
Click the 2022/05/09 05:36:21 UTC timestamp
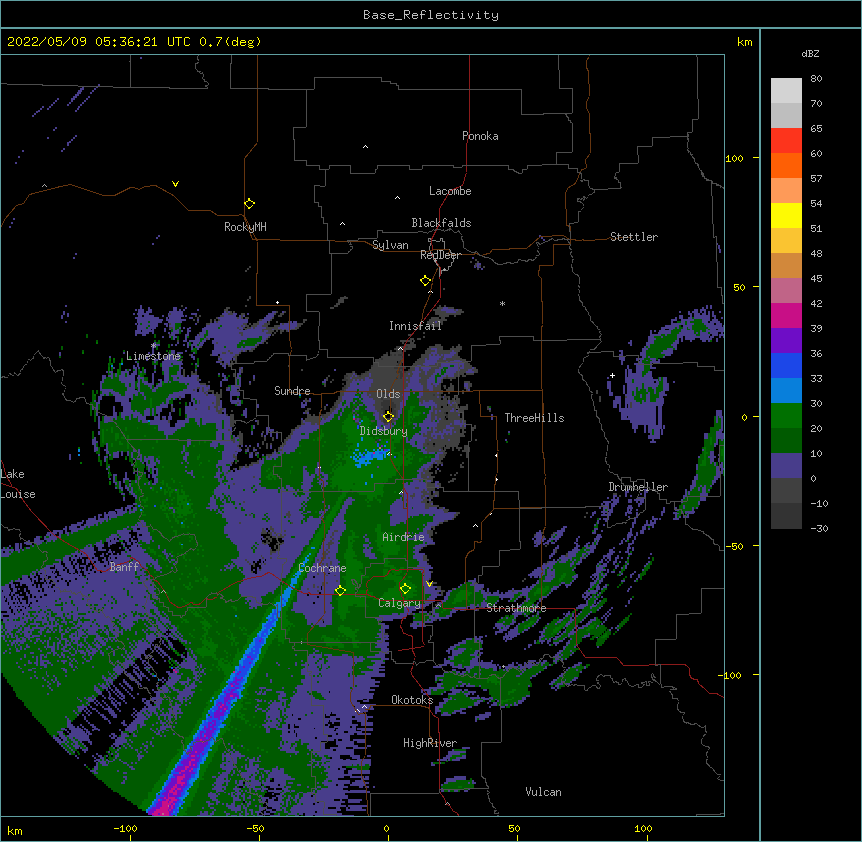coord(98,42)
